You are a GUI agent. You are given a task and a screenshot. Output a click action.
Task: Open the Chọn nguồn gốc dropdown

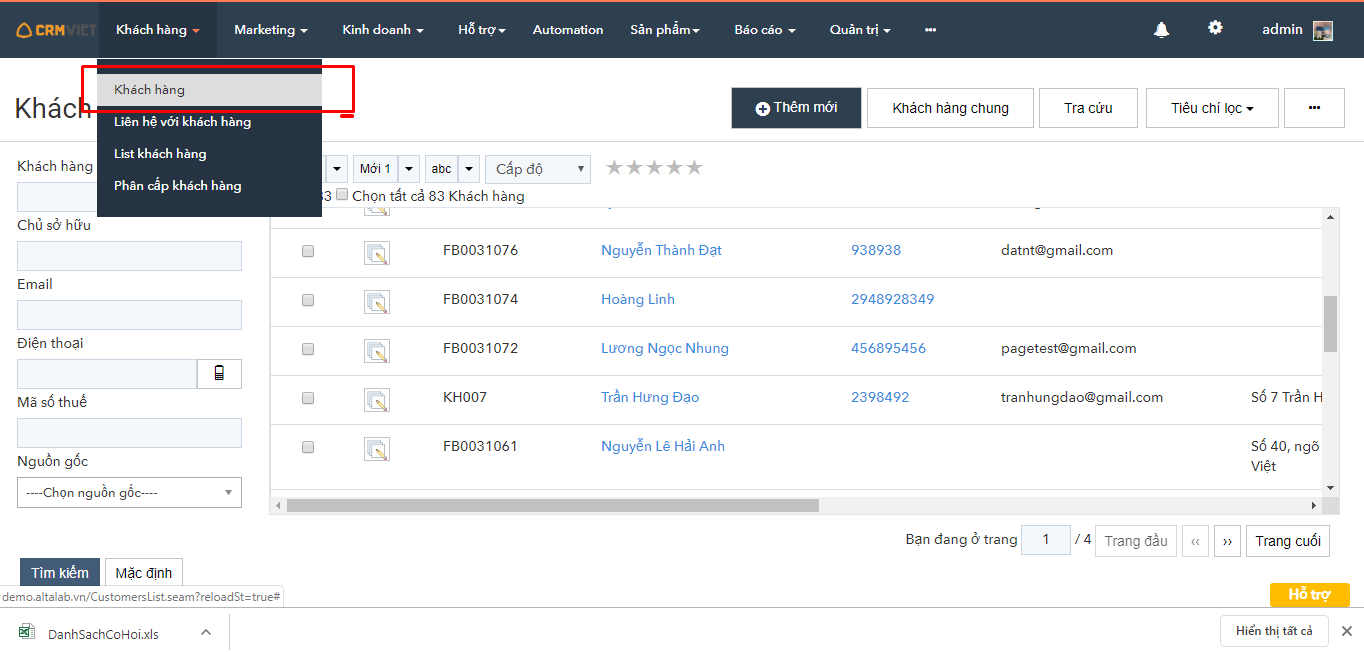tap(129, 492)
